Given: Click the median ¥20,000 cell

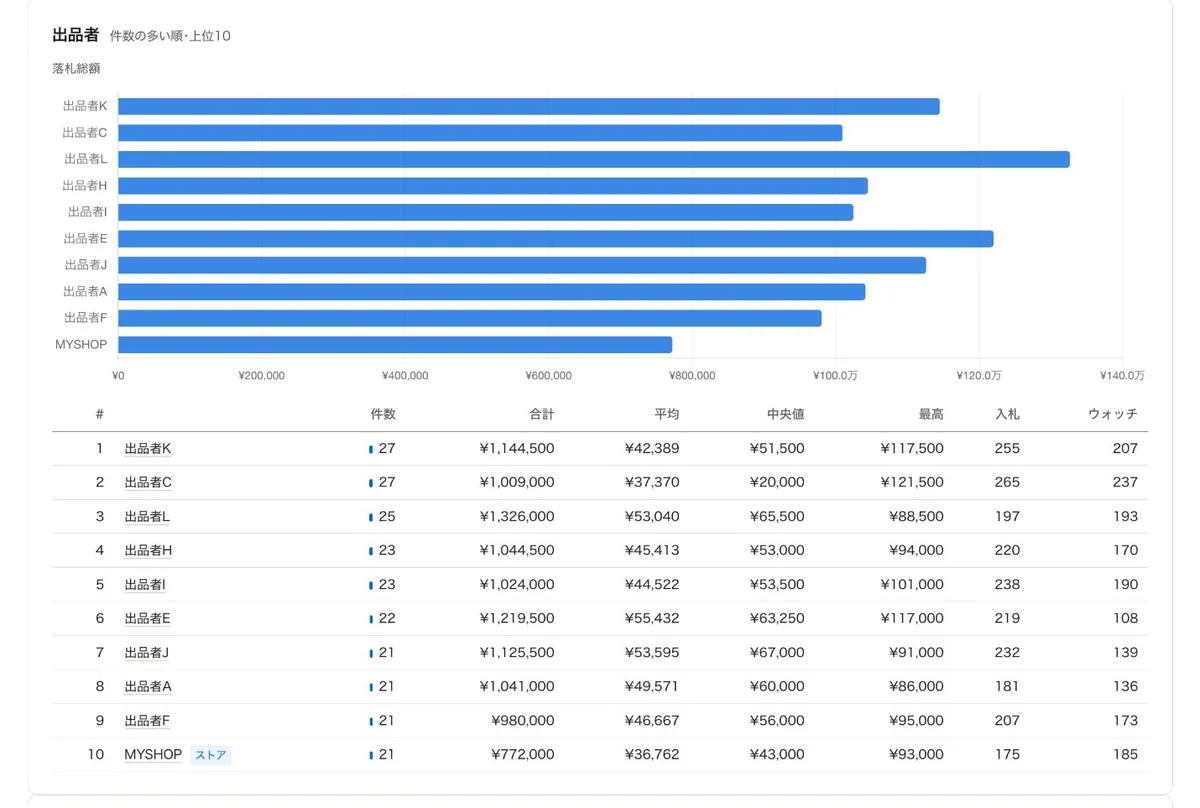Looking at the screenshot, I should click(777, 483).
